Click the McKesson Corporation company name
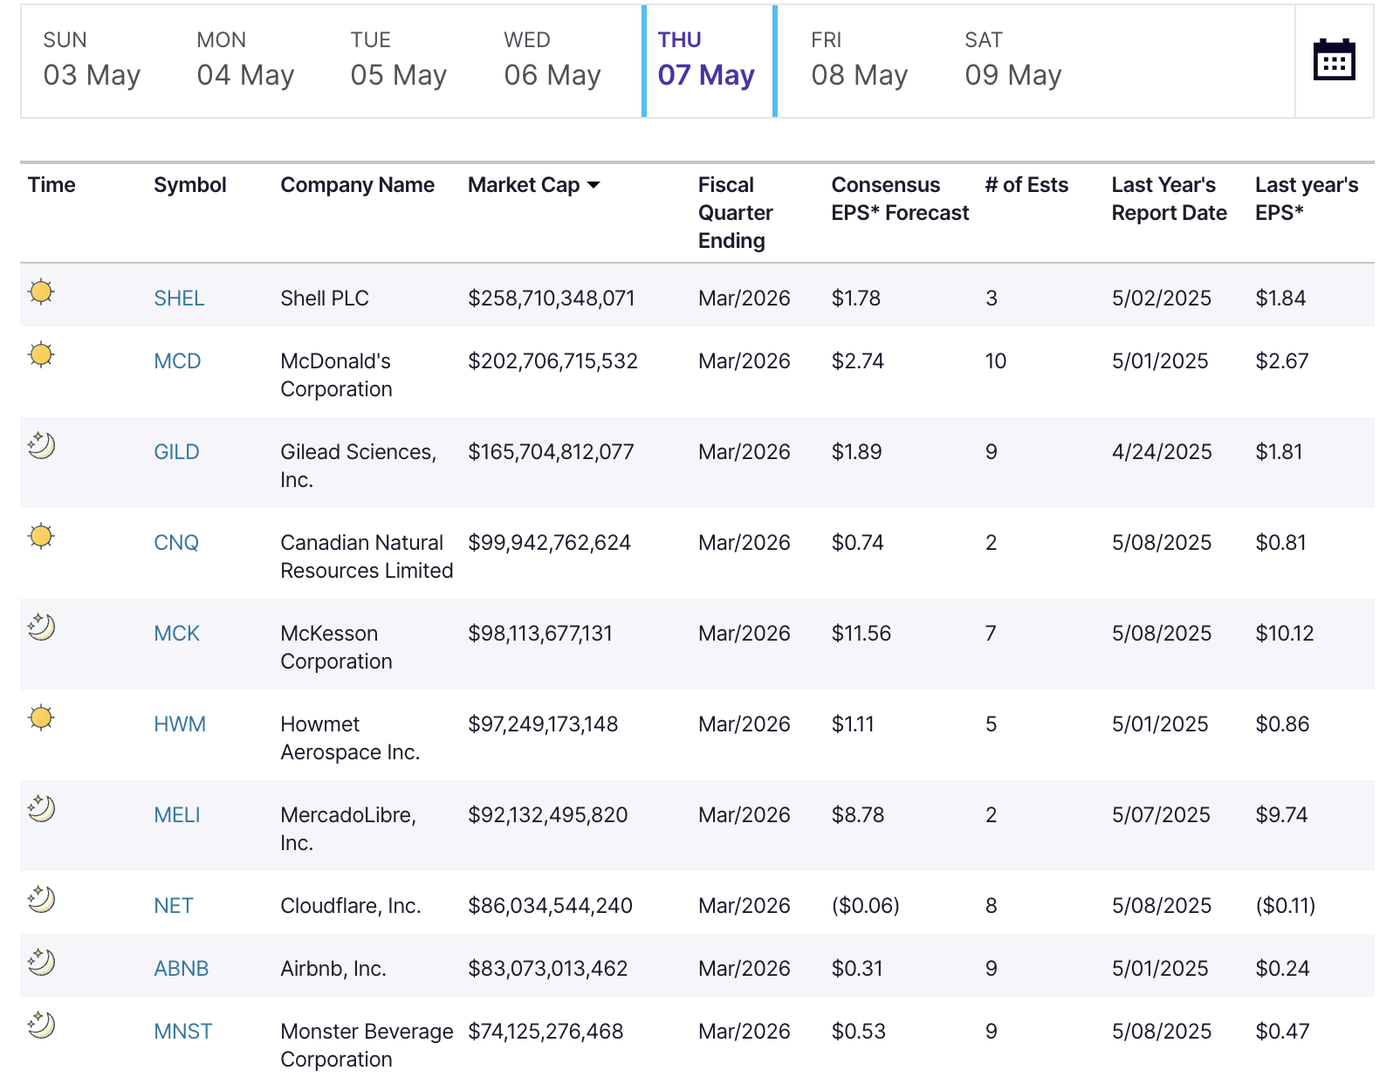The image size is (1400, 1084). click(336, 648)
